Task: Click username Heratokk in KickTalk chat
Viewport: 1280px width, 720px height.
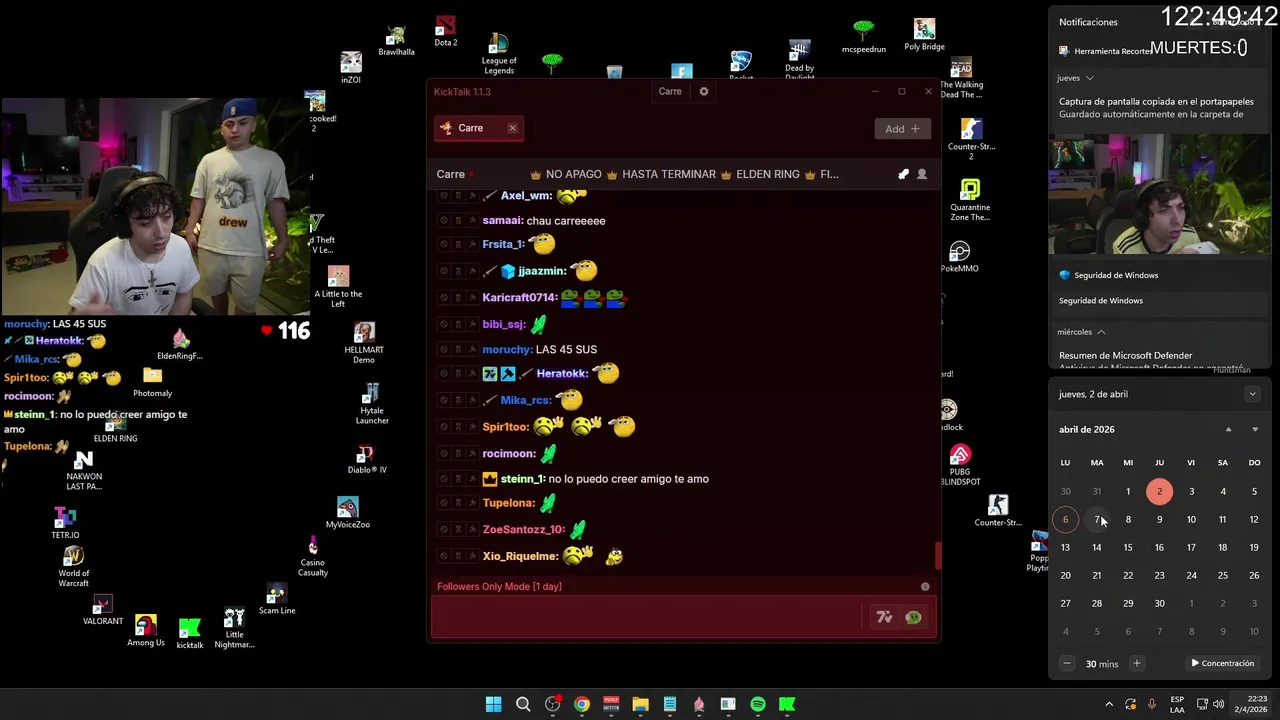Action: click(562, 374)
